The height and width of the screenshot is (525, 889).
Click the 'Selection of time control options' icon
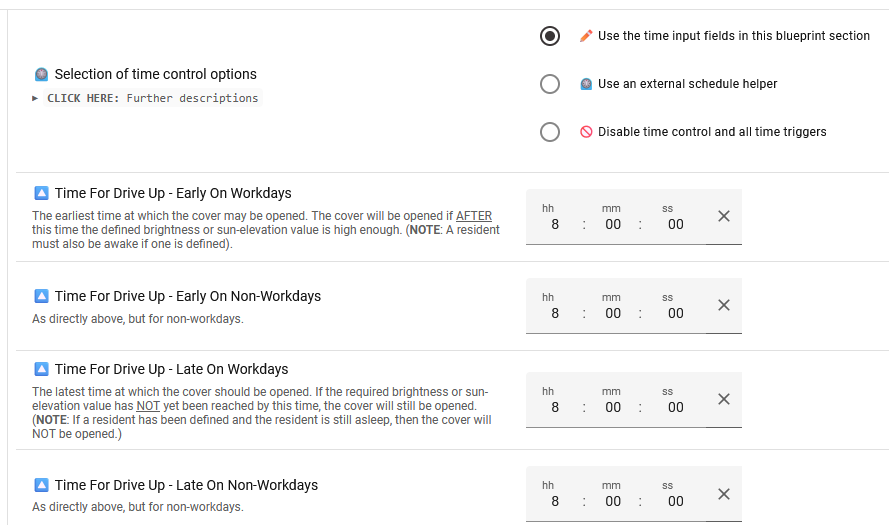[x=41, y=74]
